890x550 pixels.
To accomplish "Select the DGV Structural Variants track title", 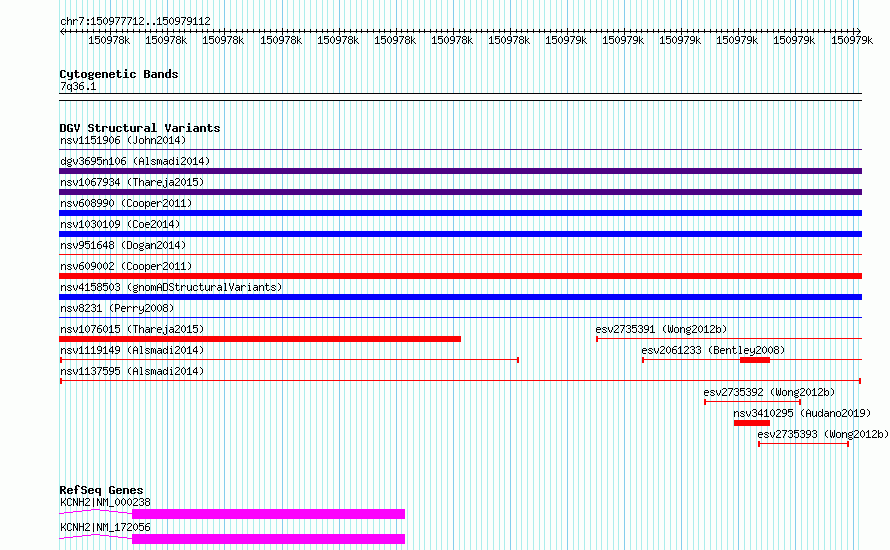I will click(140, 128).
